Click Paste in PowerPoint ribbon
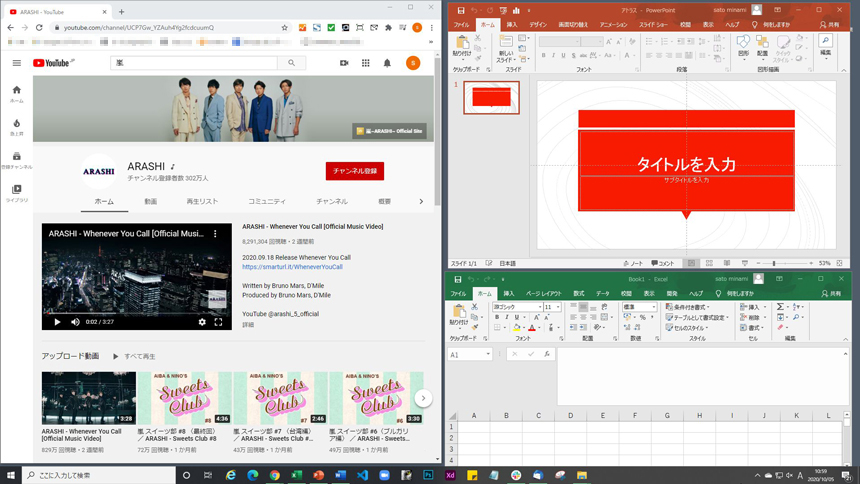 [x=462, y=46]
